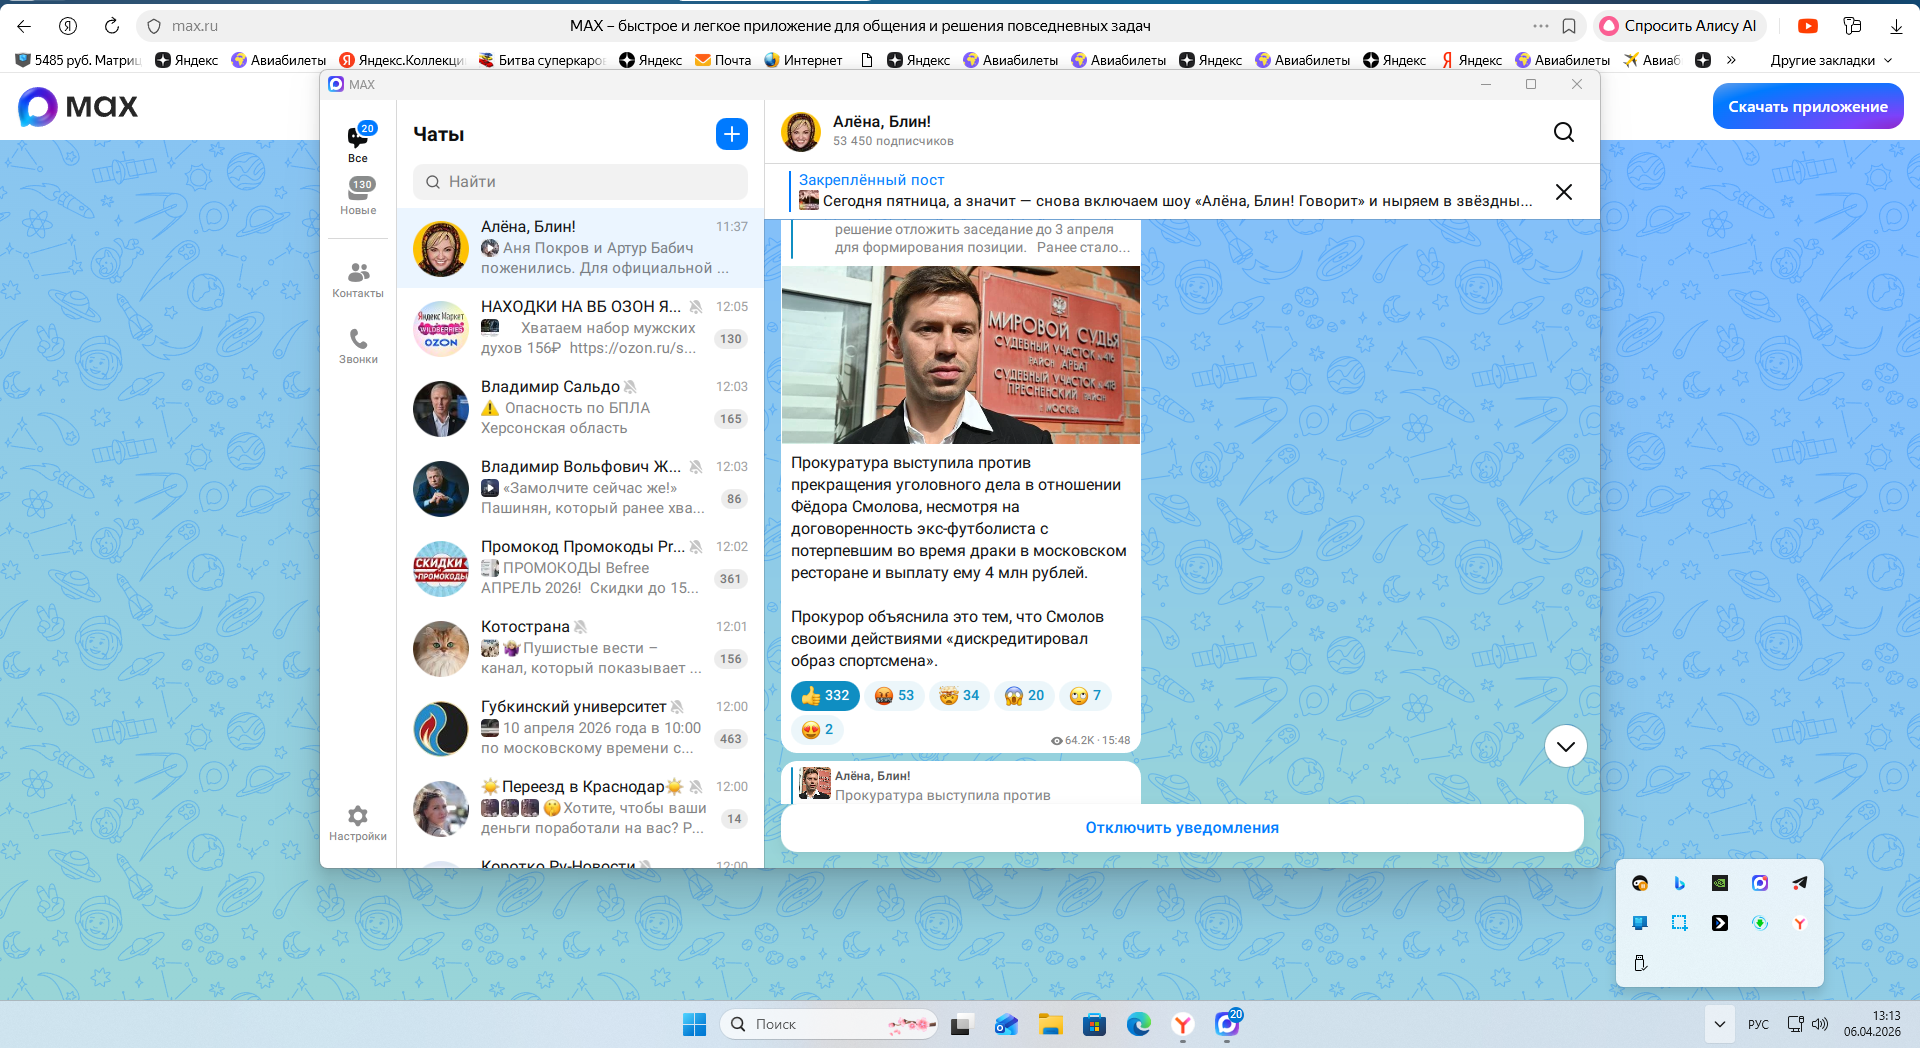Bookmark this page with the bookmark icon
Viewport: 1920px width, 1048px height.
1569,26
